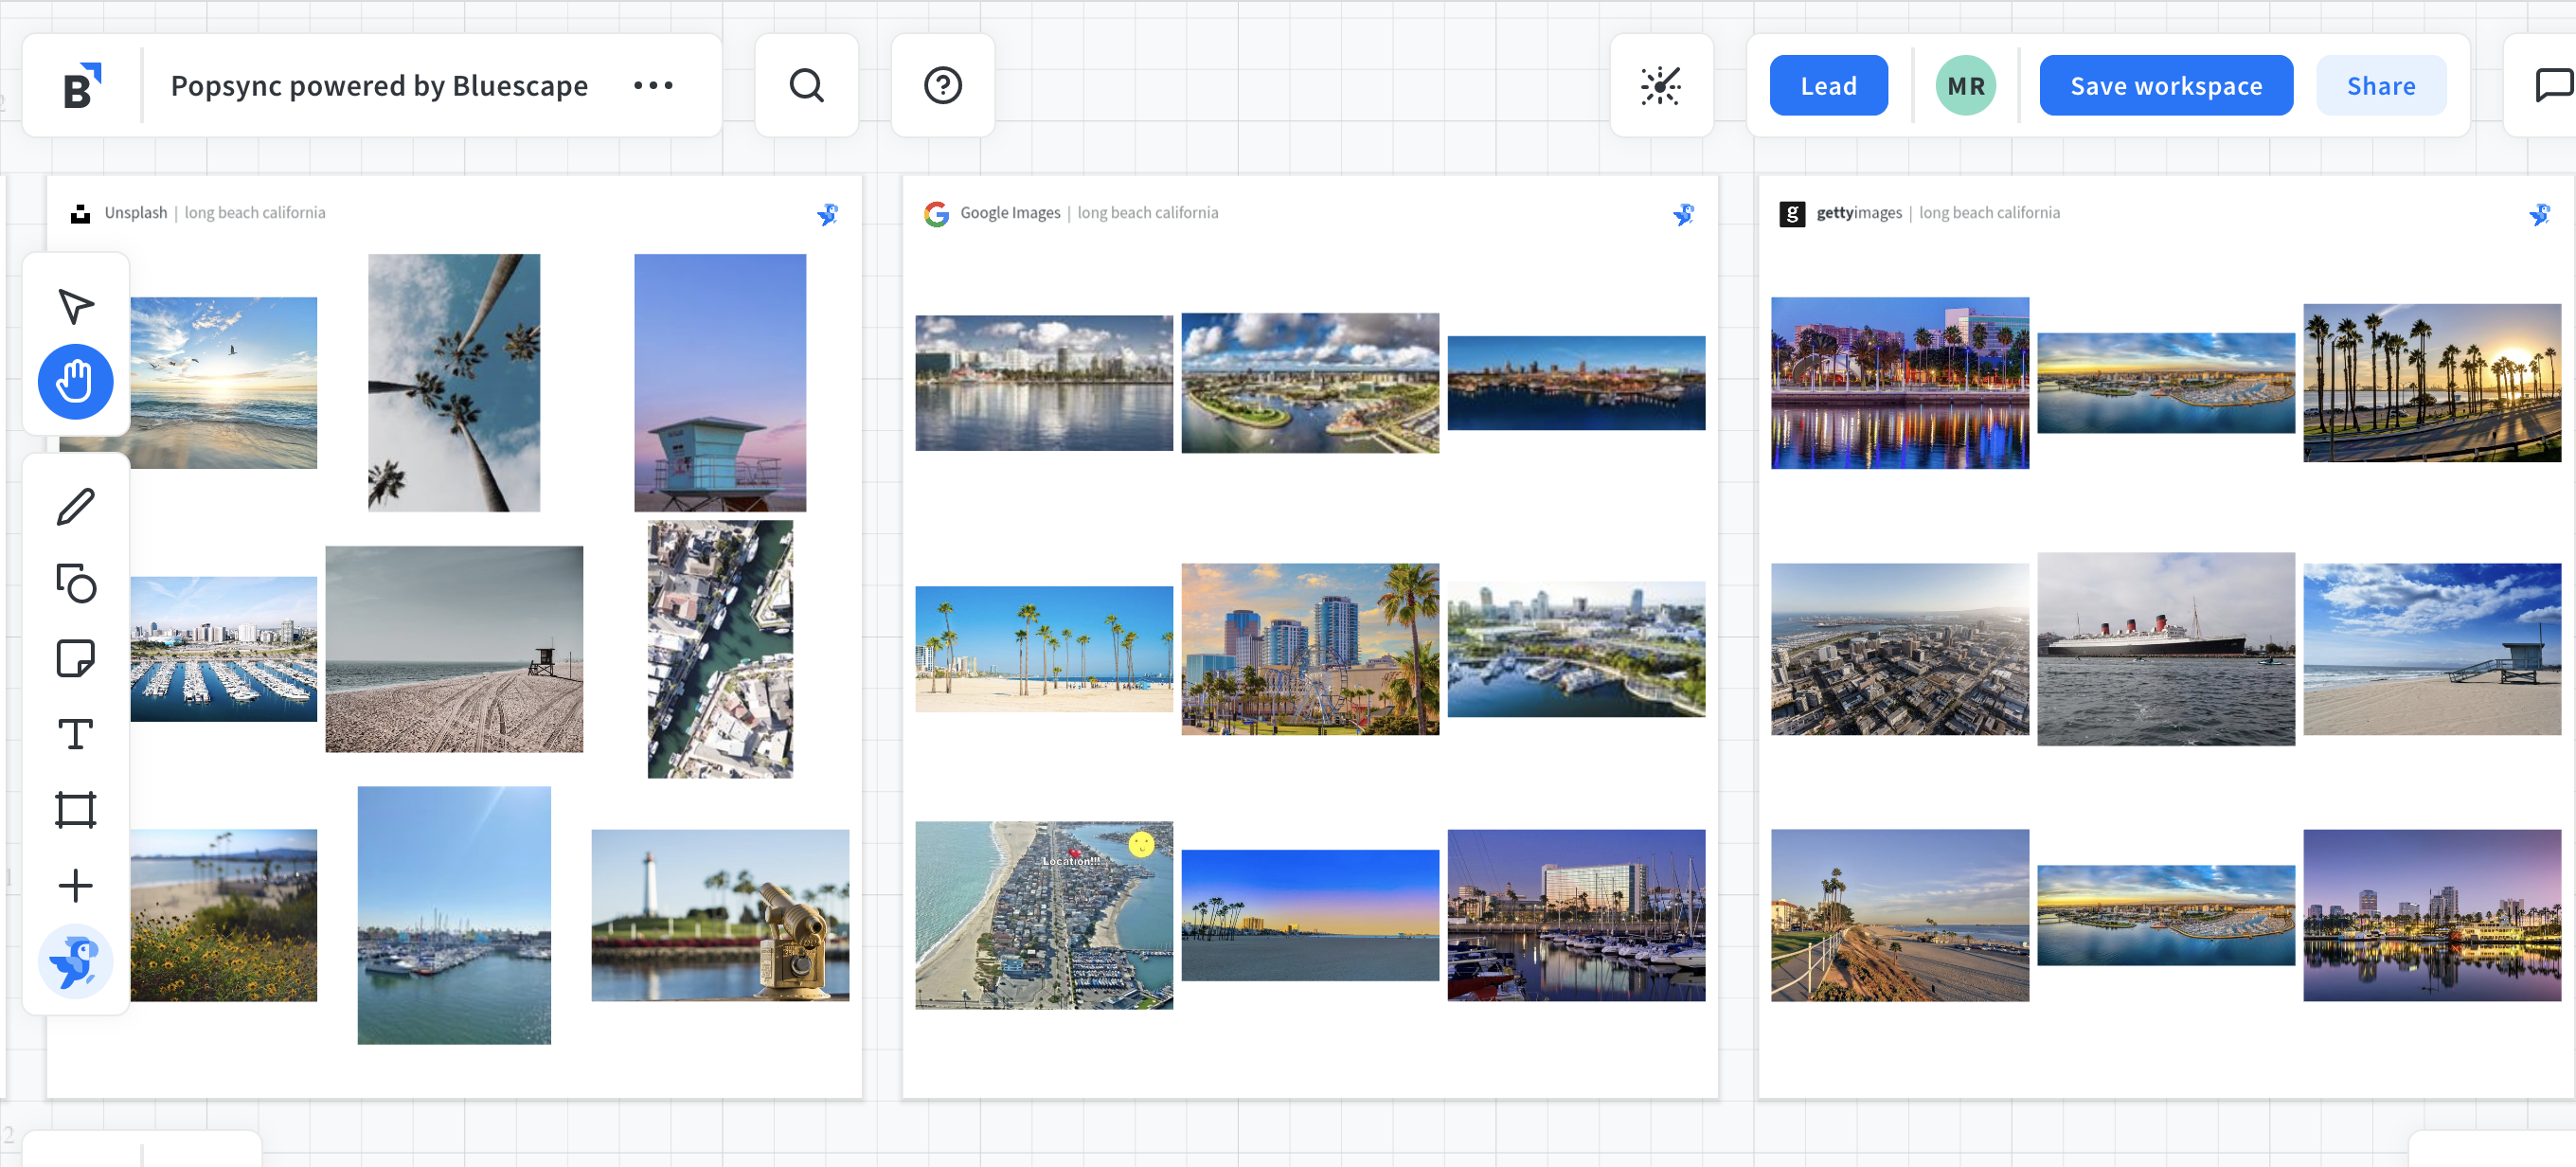Select the pencil draw tool

pyautogui.click(x=75, y=508)
